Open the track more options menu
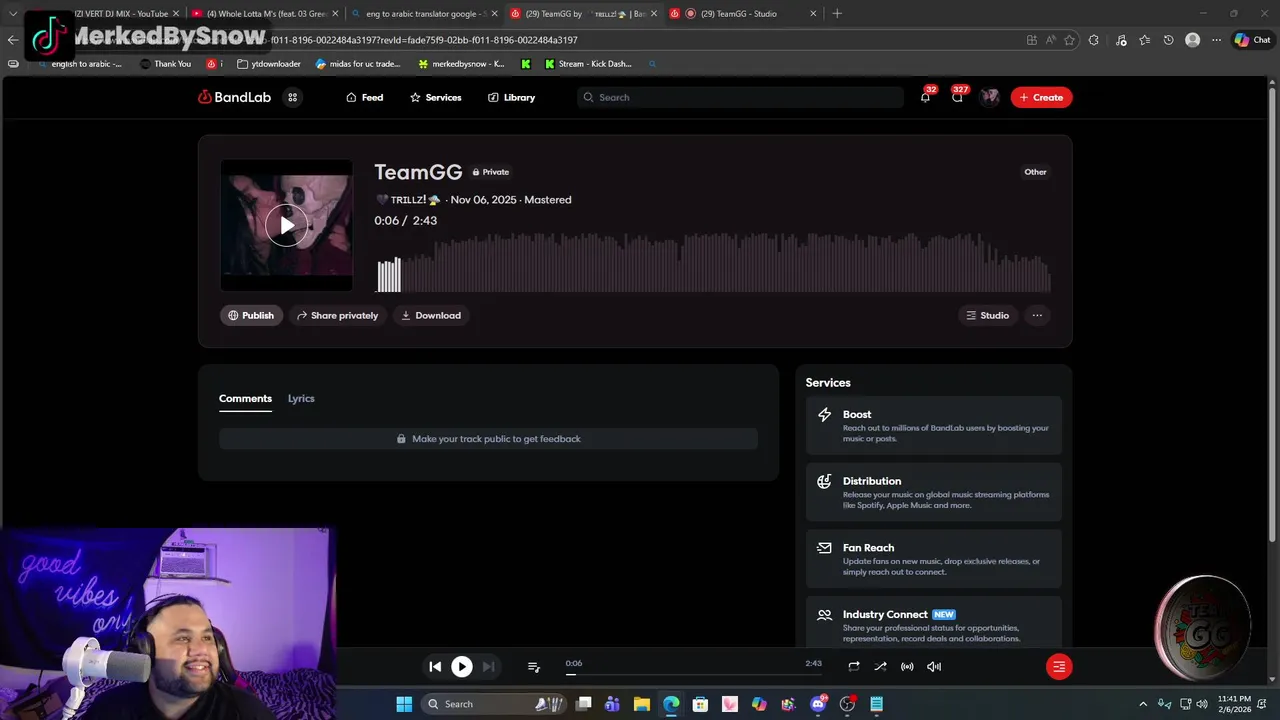 pyautogui.click(x=1037, y=315)
